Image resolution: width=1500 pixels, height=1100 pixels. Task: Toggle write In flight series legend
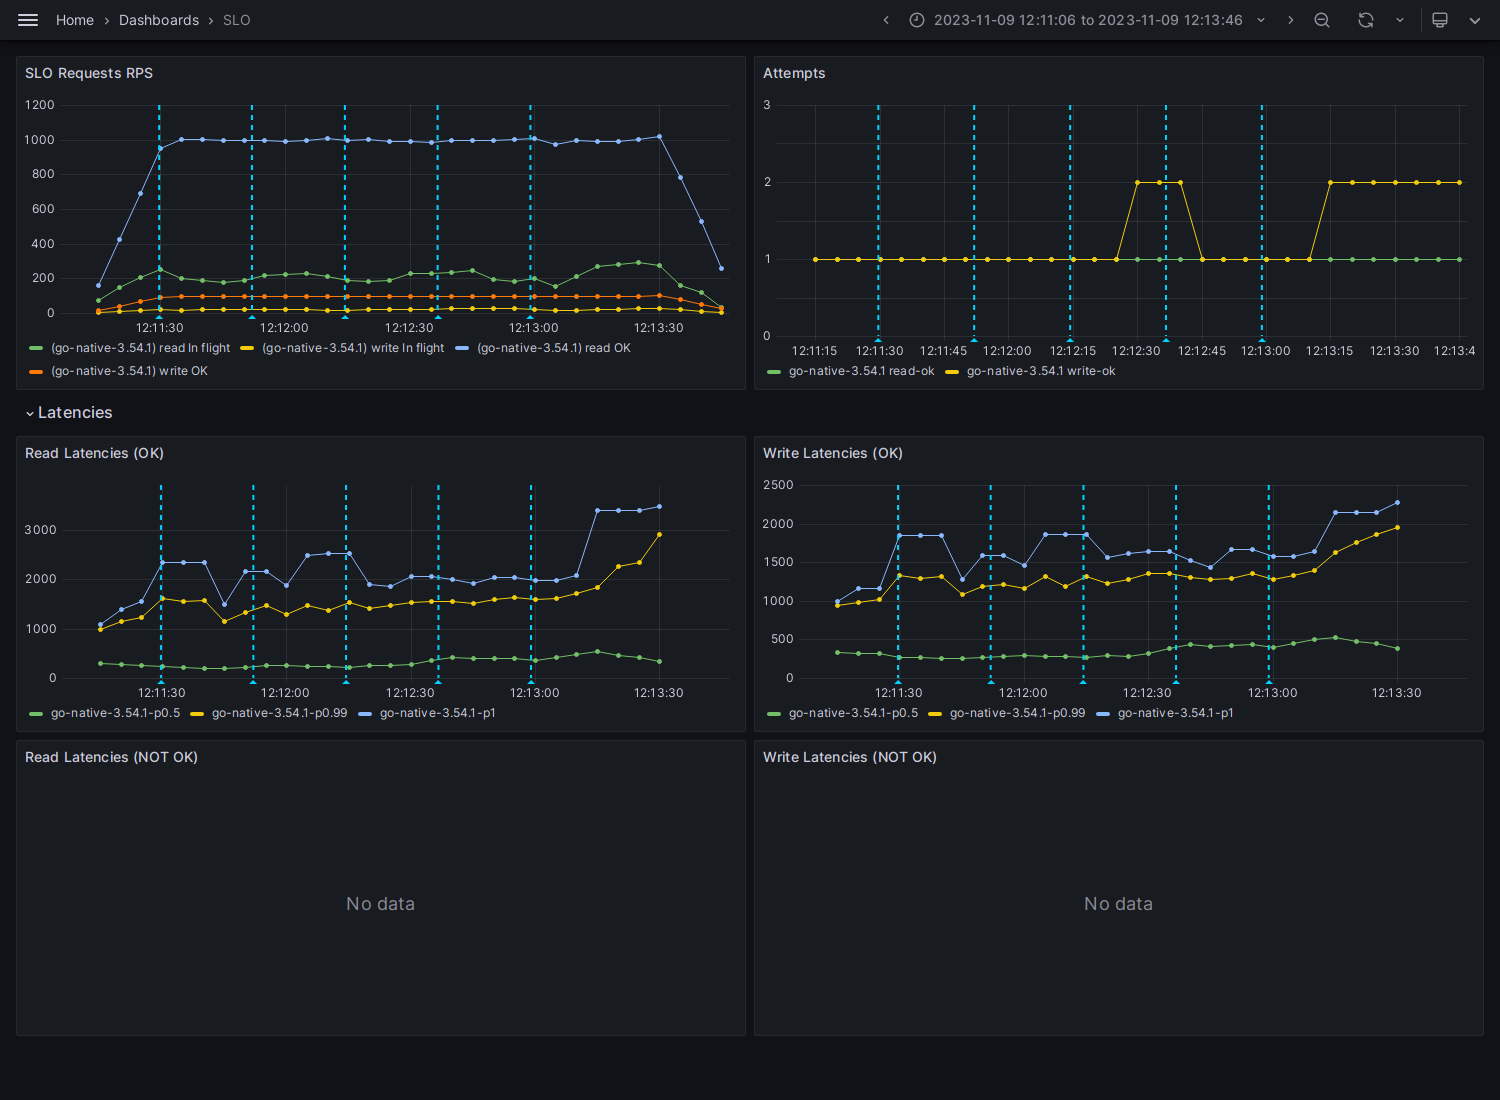coord(353,348)
